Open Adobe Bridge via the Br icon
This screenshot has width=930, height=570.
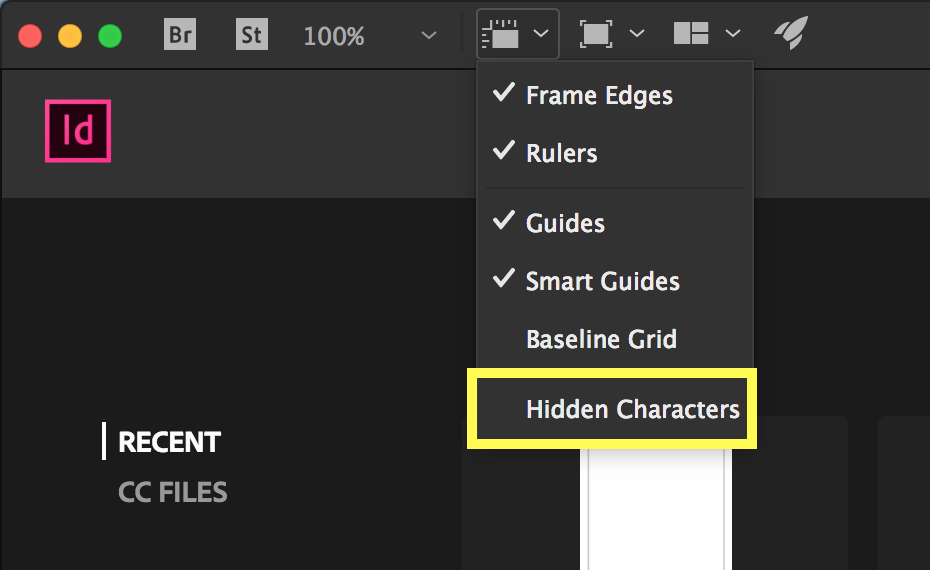(180, 35)
